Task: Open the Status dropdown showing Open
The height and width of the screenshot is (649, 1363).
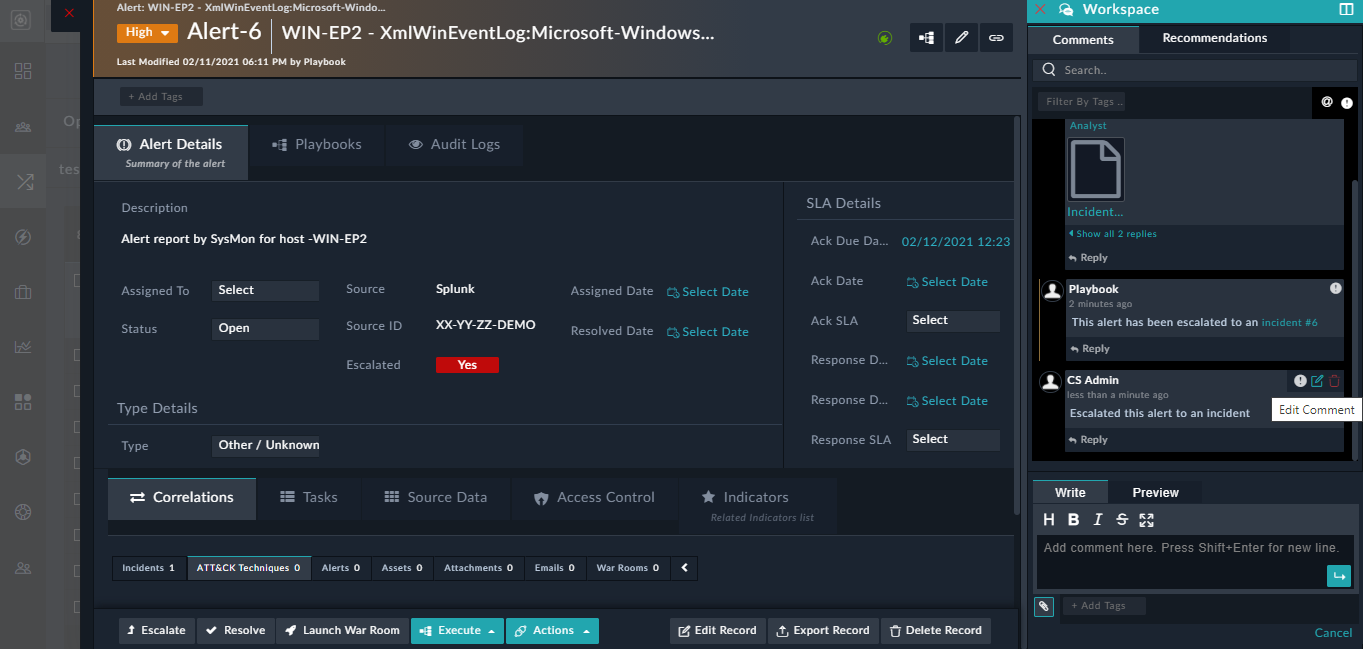Action: coord(265,328)
